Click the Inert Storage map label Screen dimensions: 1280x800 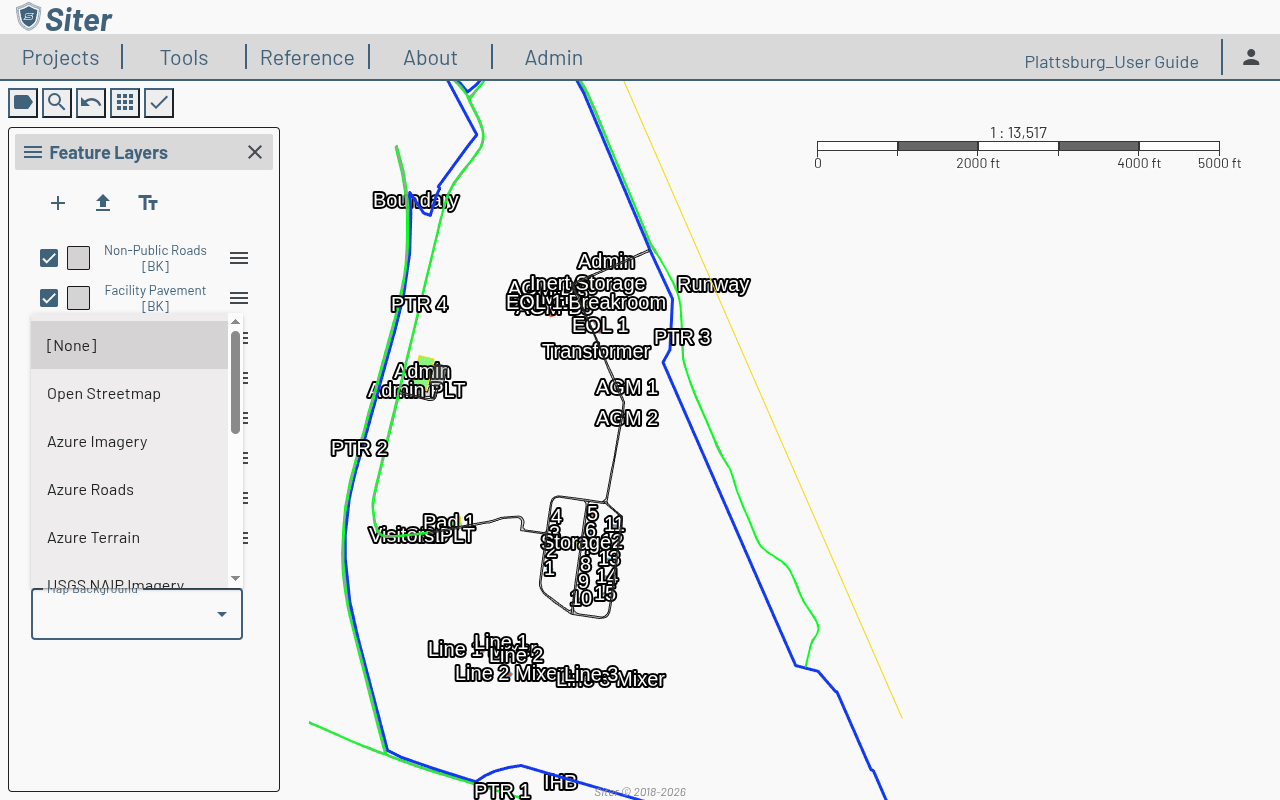(x=587, y=283)
